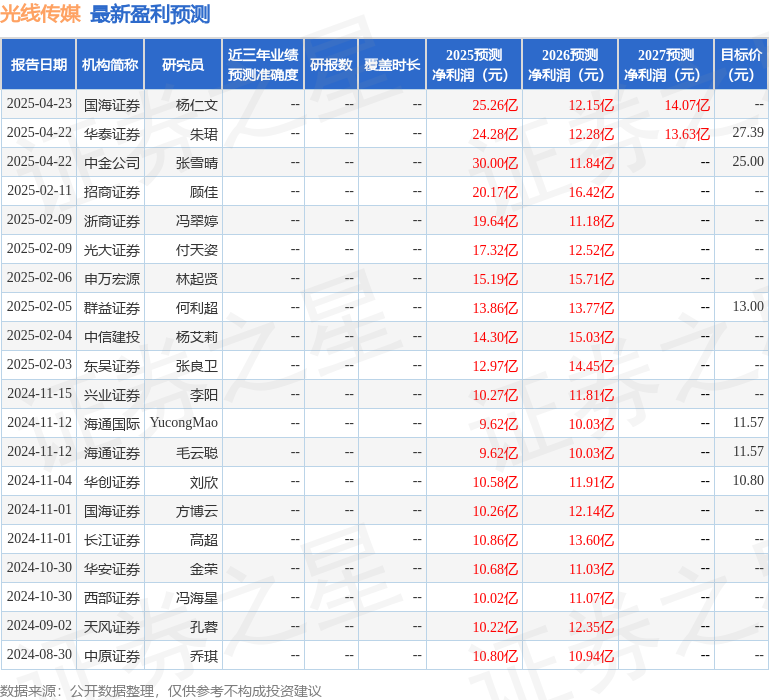
Task: Click institution 华创证券
Action: point(112,481)
